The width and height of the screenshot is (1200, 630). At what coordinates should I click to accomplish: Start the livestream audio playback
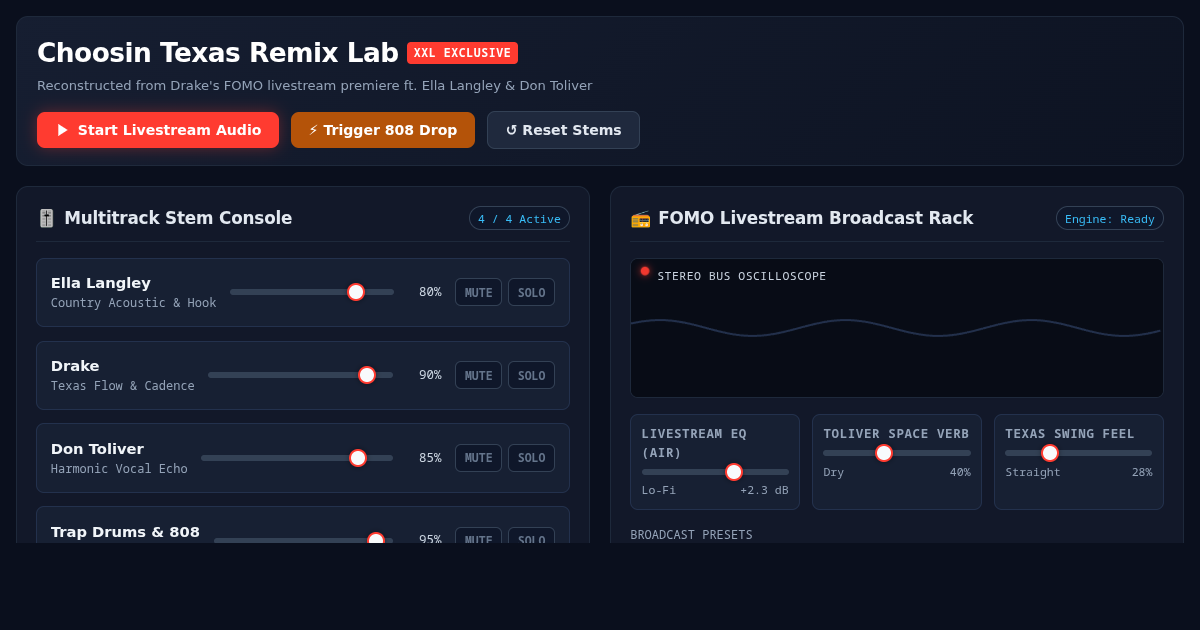pyautogui.click(x=158, y=130)
